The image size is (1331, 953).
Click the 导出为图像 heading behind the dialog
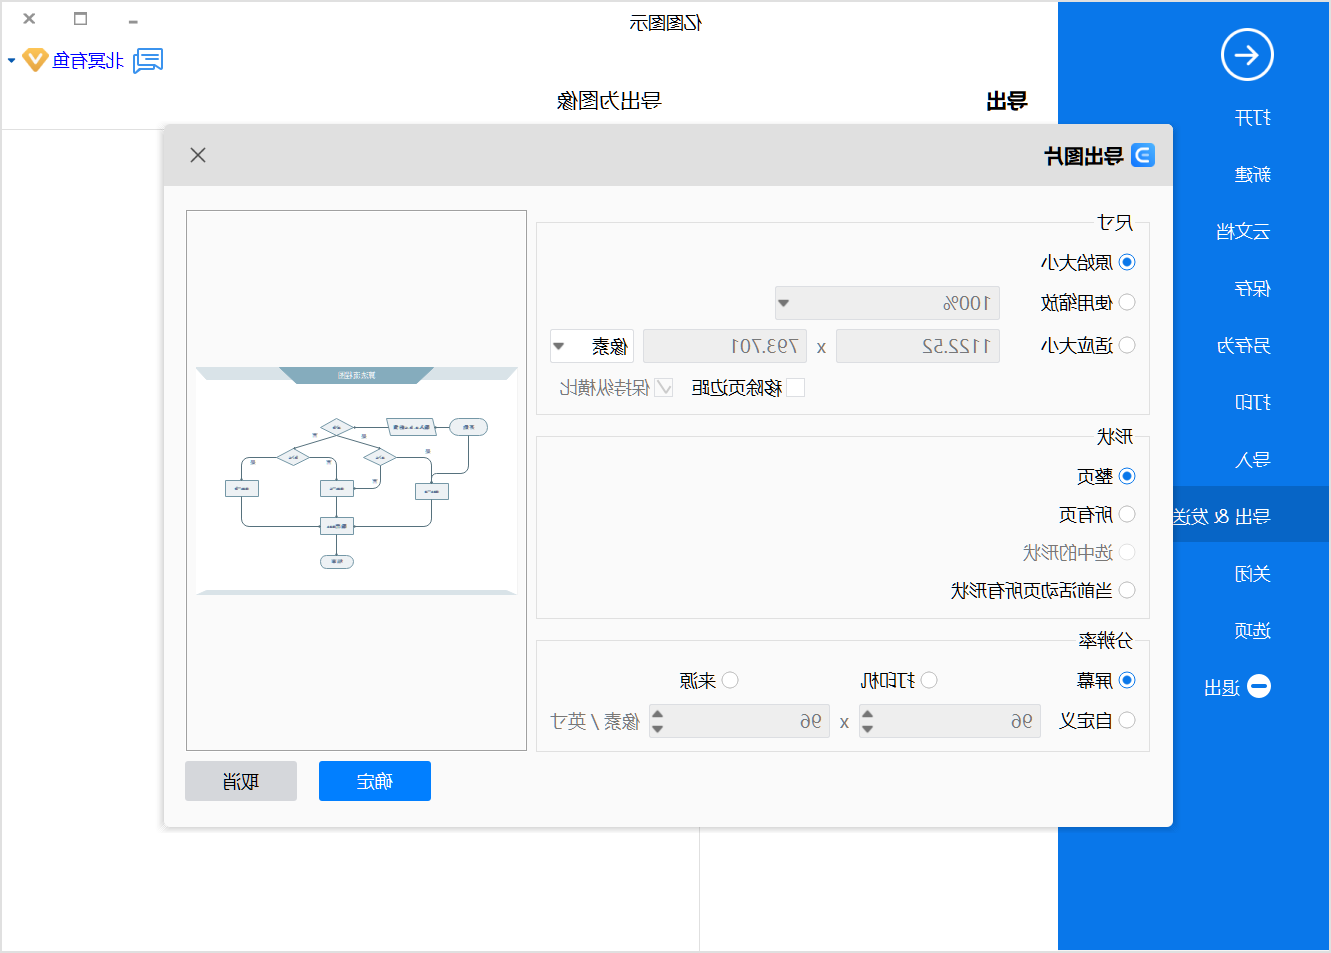click(609, 101)
